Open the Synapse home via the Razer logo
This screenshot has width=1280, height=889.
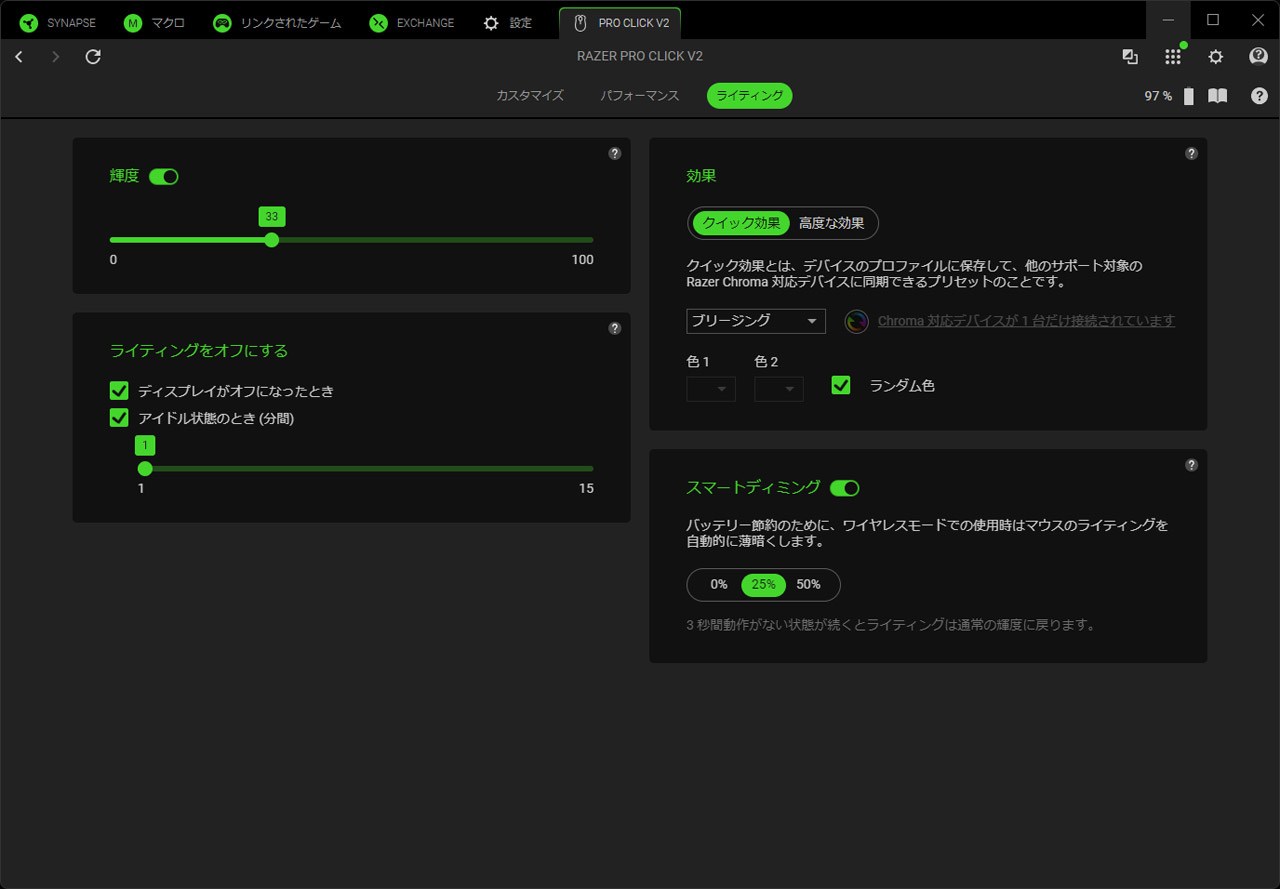pos(28,21)
